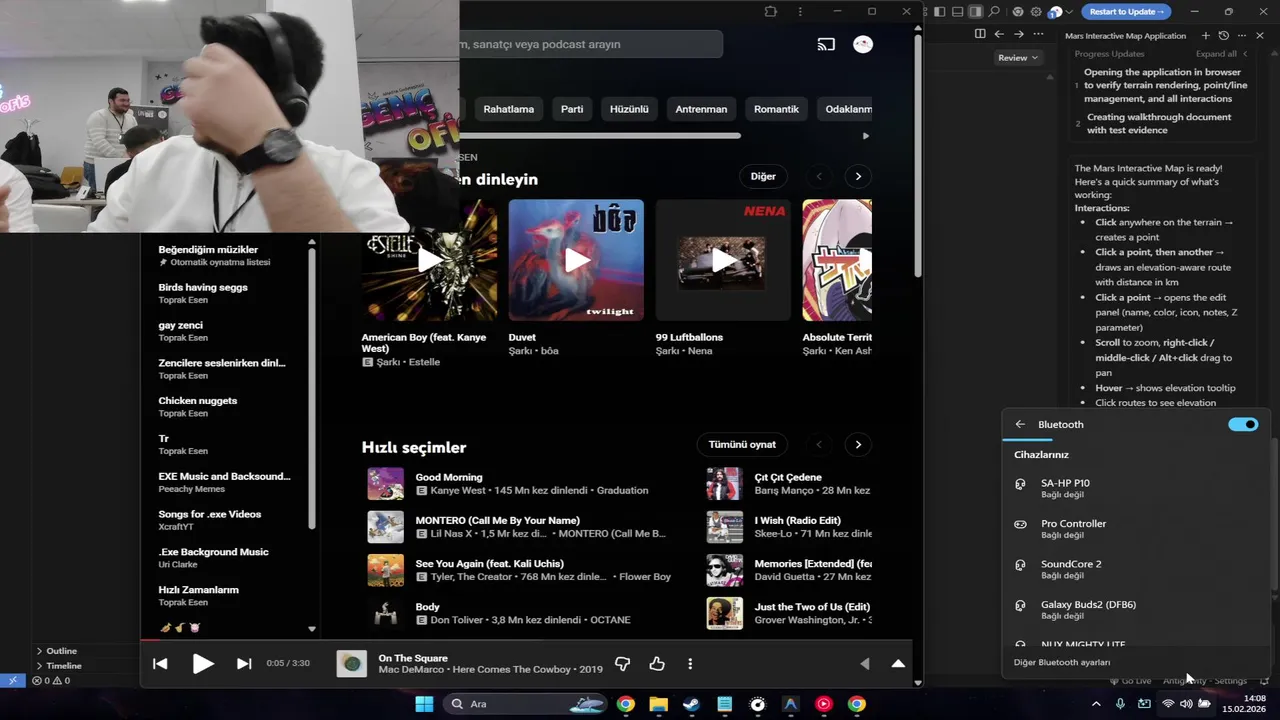Click Tümünü oynat button
This screenshot has width=1280, height=720.
[742, 444]
